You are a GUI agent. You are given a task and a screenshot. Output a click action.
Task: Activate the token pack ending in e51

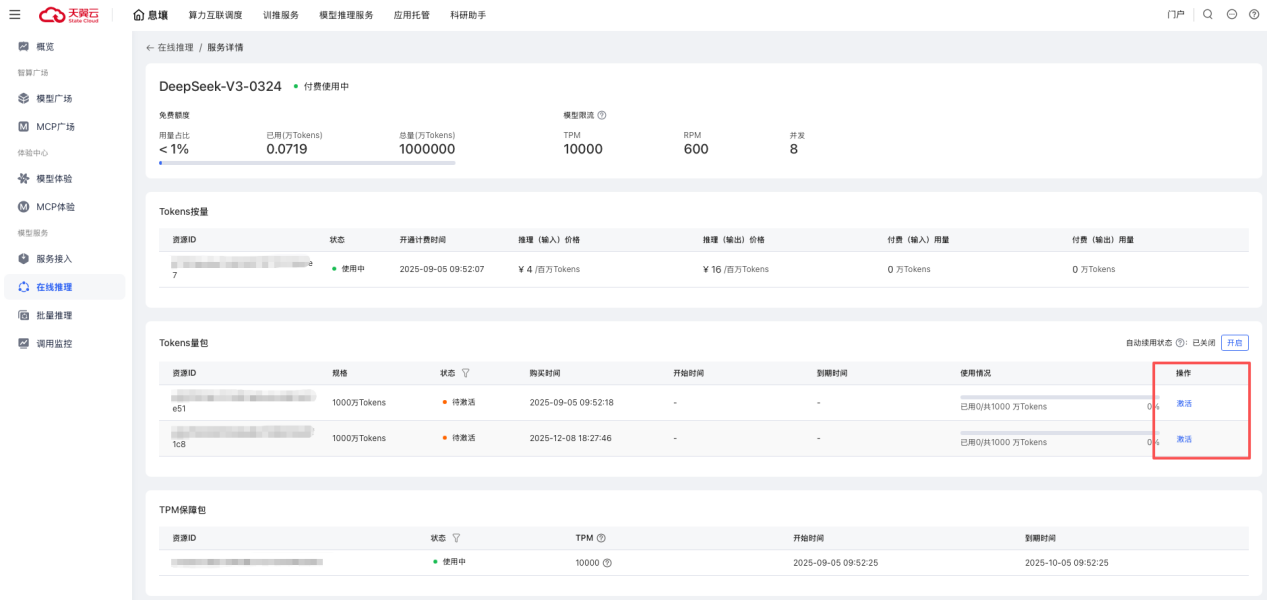point(1184,404)
